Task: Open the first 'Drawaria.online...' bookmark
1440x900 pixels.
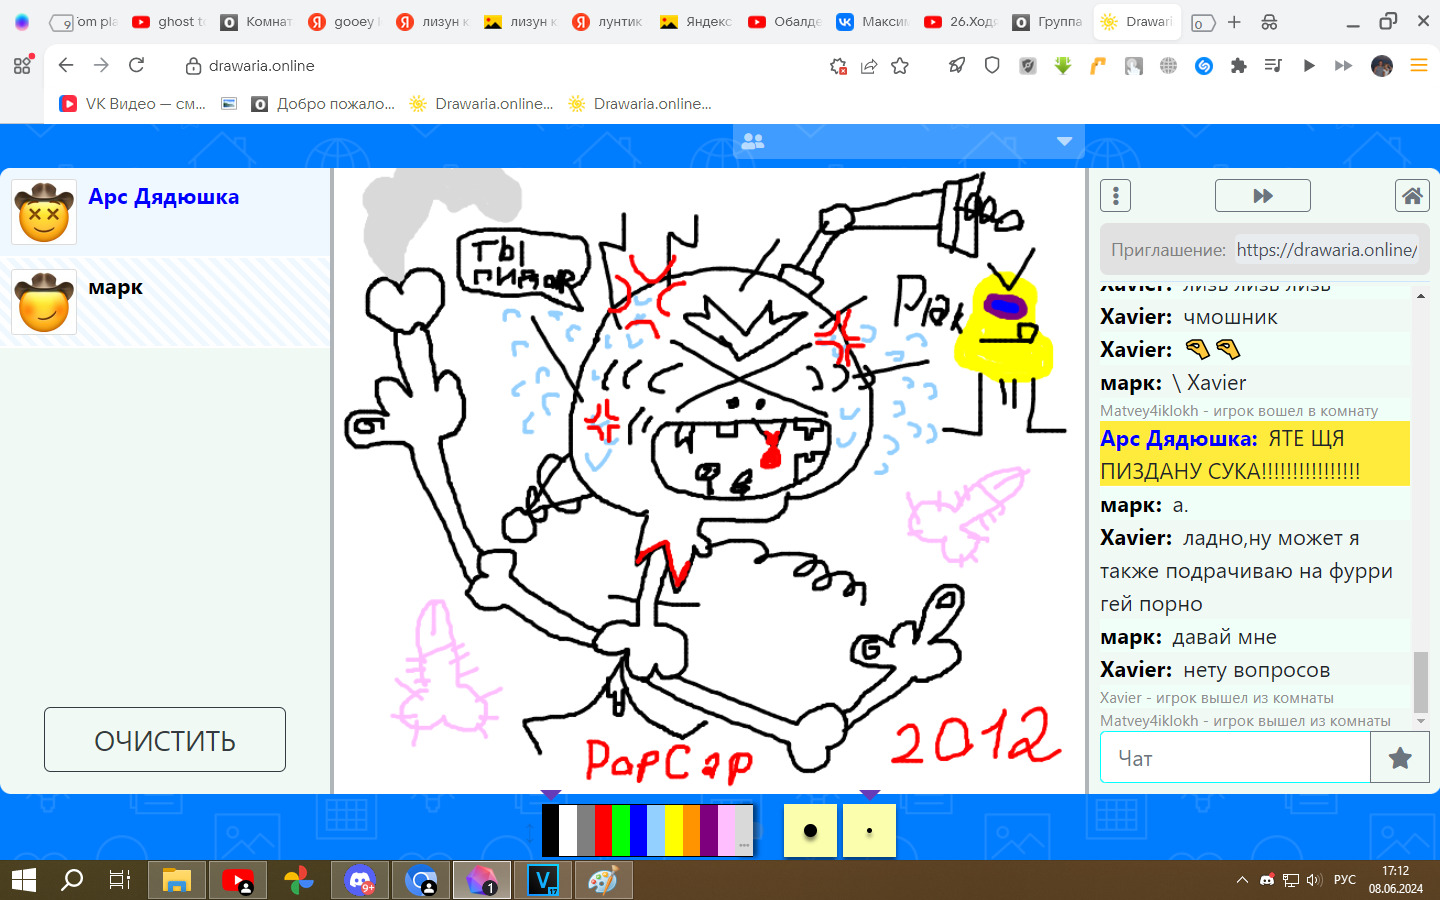Action: [x=482, y=103]
